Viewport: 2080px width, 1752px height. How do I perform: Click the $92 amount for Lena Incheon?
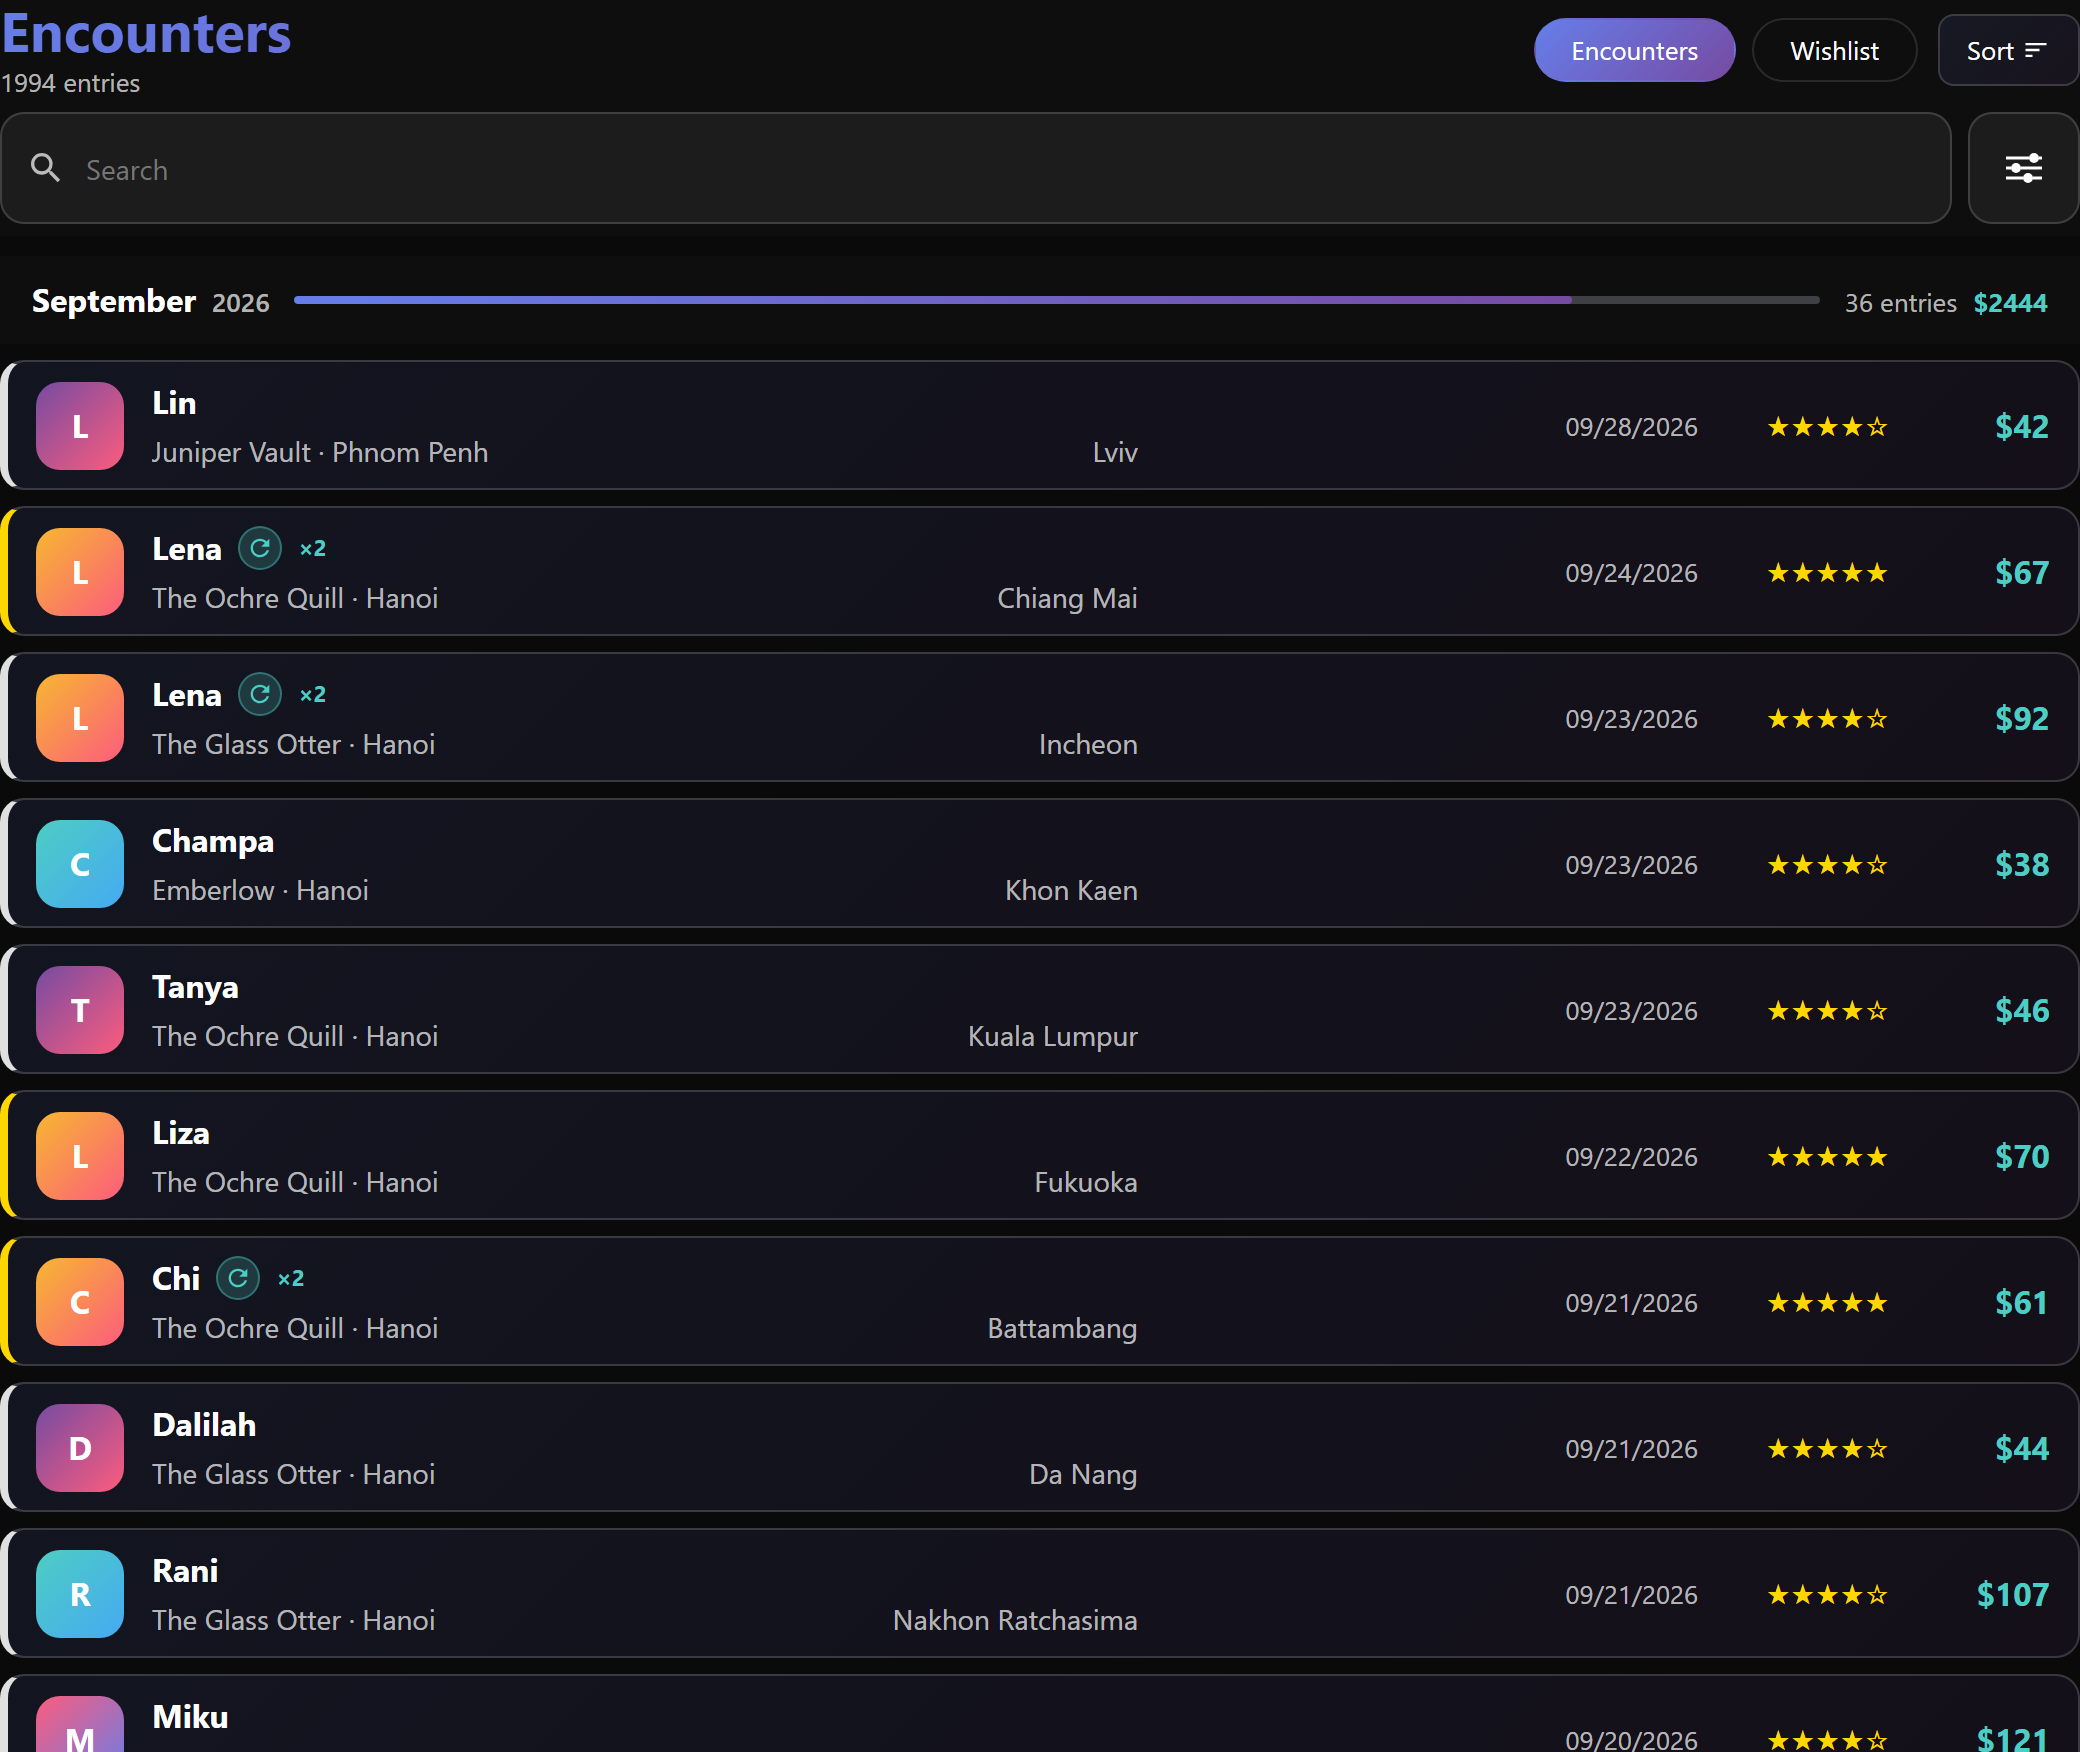pyautogui.click(x=2021, y=718)
